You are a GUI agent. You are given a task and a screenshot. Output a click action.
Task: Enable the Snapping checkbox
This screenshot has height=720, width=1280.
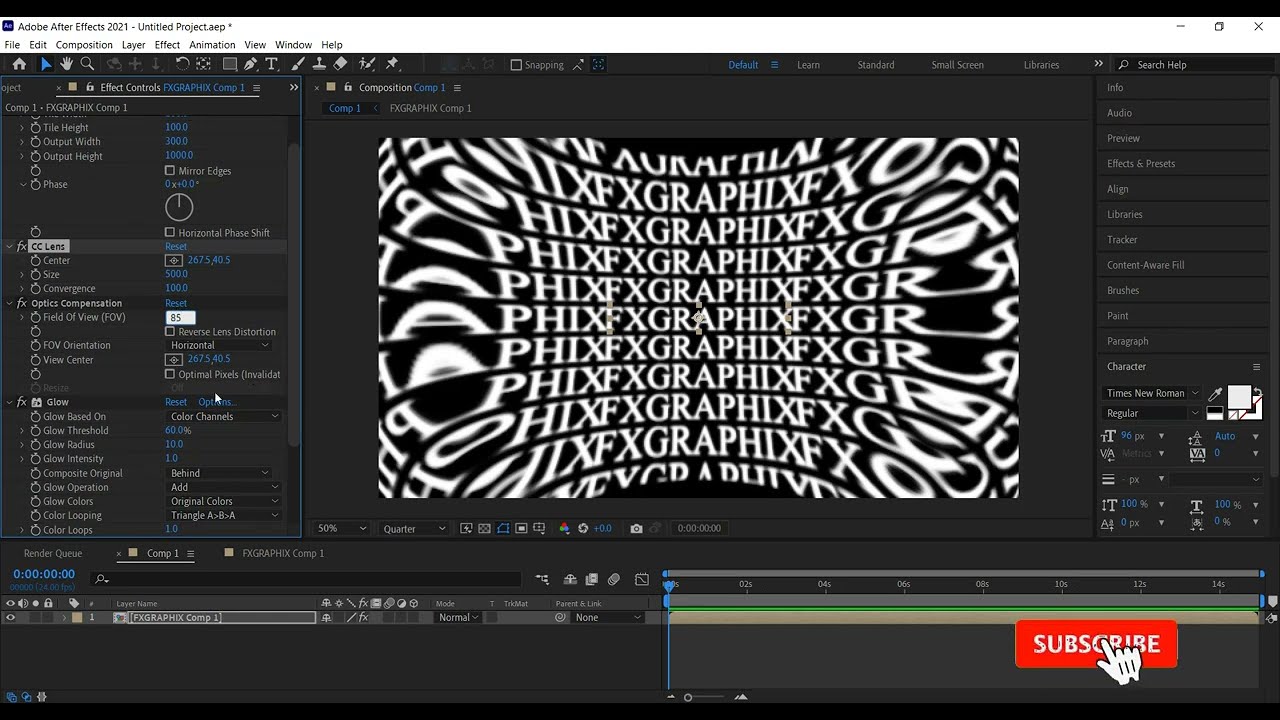click(x=516, y=65)
